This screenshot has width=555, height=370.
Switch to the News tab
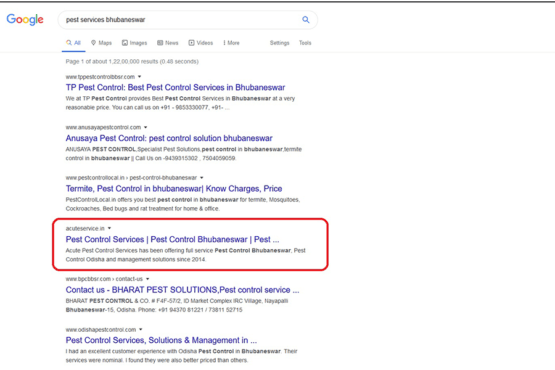click(168, 43)
